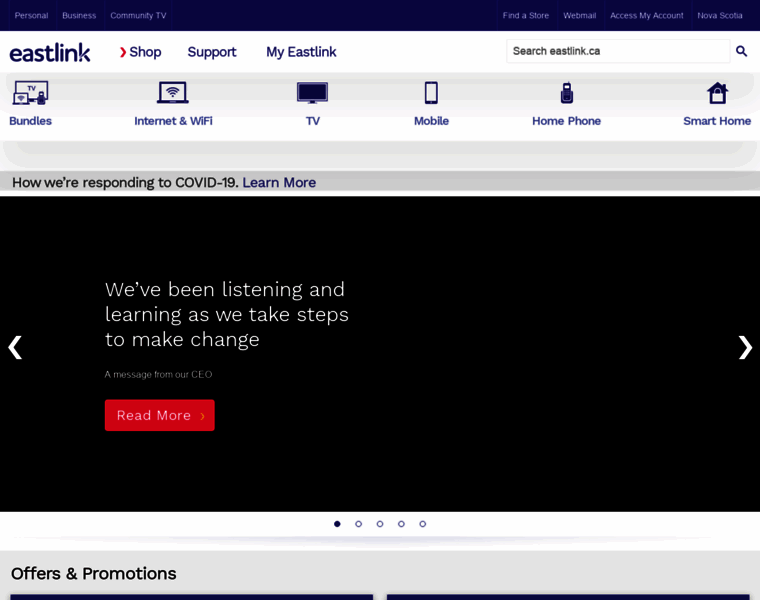This screenshot has width=760, height=600.
Task: Go to the fifth carousel dot
Action: pos(423,524)
